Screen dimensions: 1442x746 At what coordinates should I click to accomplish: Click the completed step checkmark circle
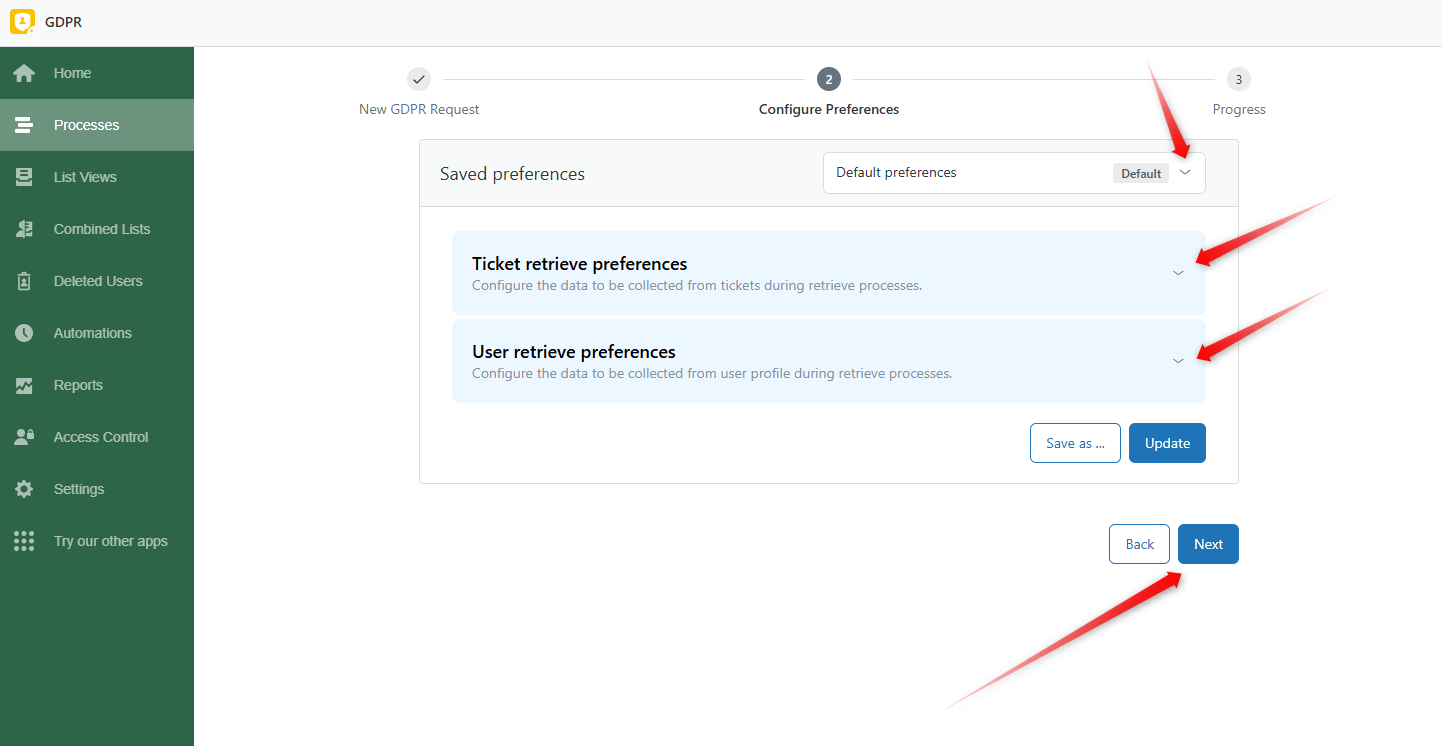[x=419, y=79]
